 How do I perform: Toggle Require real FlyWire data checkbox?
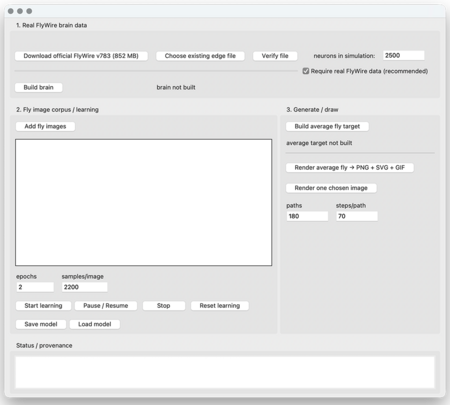[306, 71]
